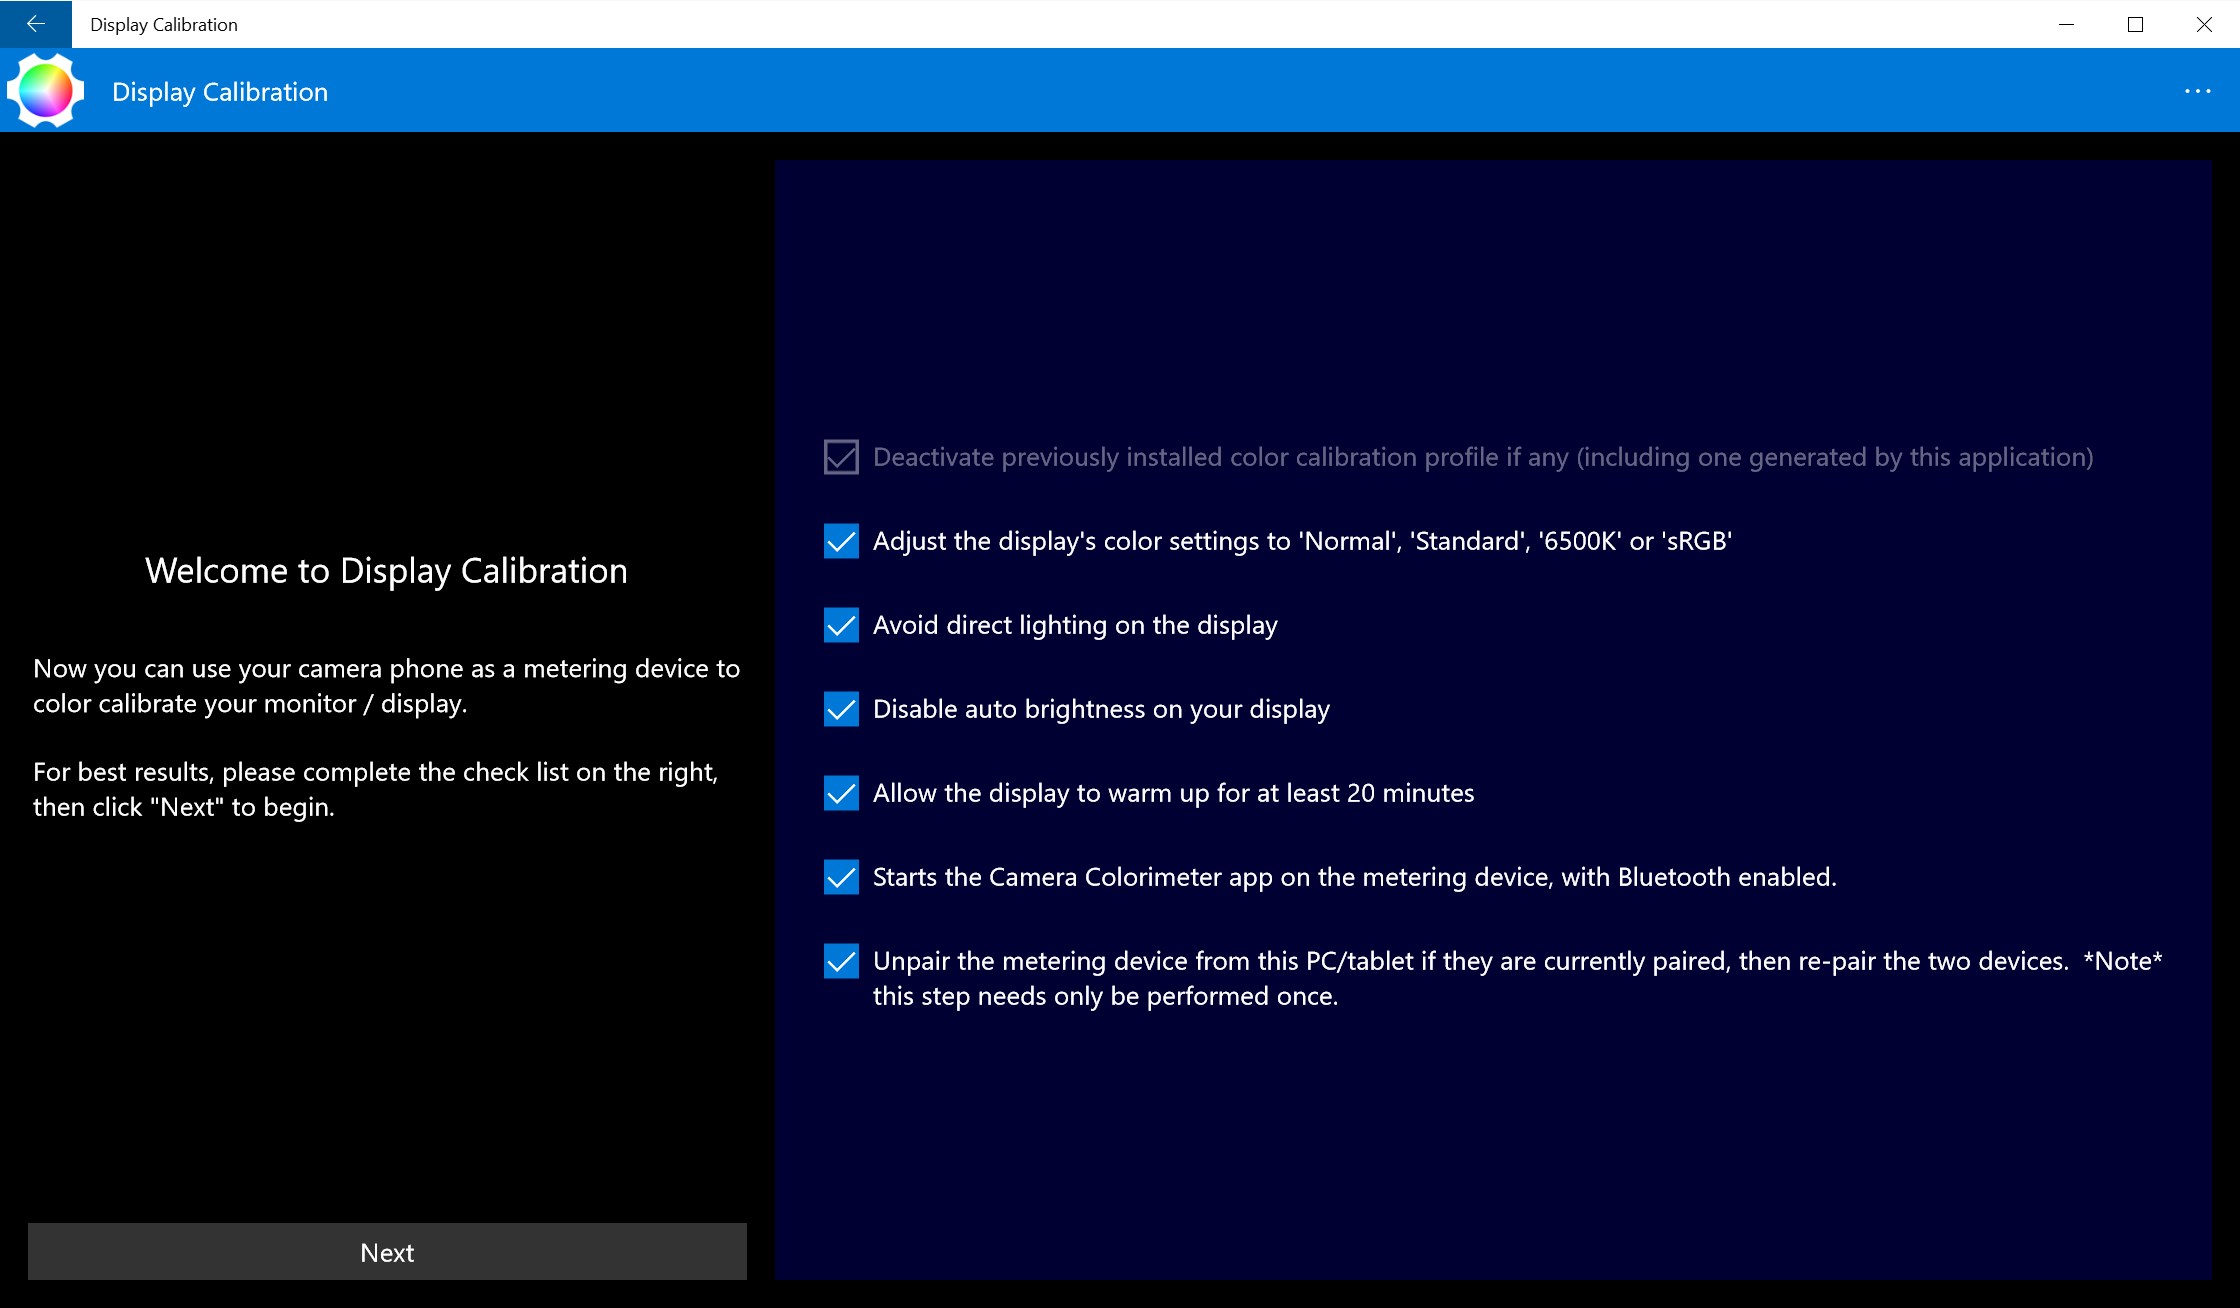The height and width of the screenshot is (1308, 2240).
Task: Click the 'Welcome to Display Calibration' heading
Action: tap(387, 570)
